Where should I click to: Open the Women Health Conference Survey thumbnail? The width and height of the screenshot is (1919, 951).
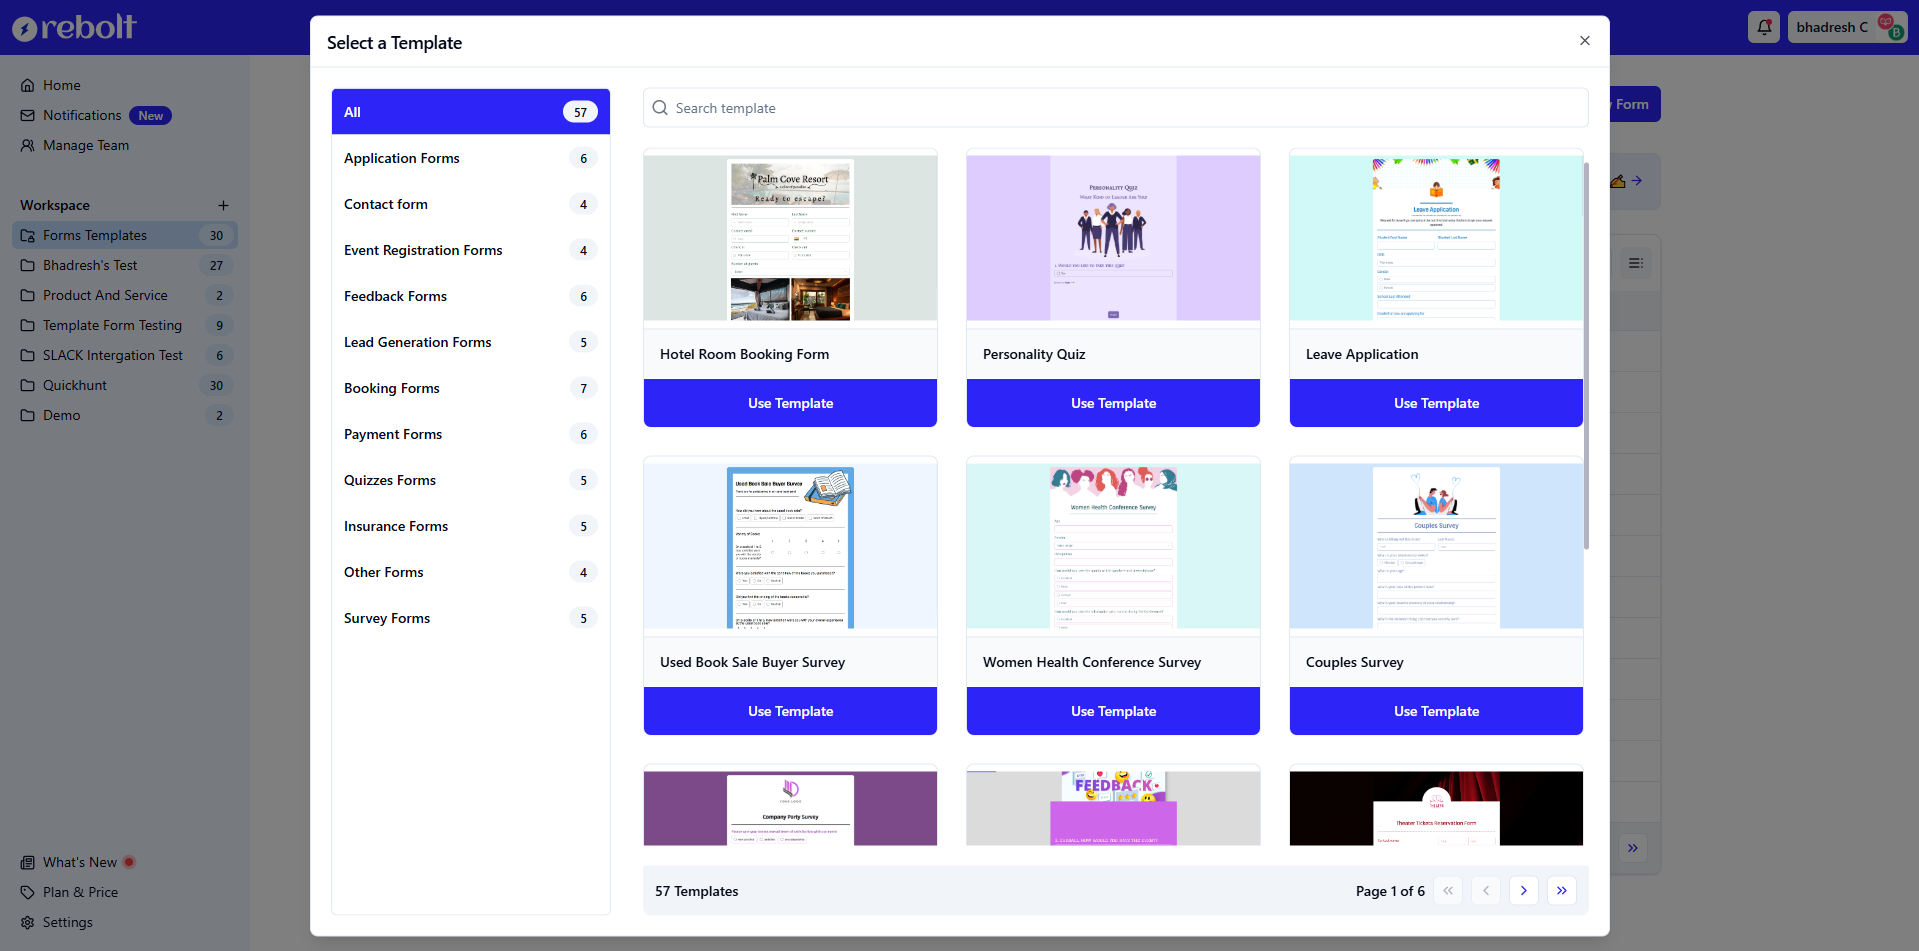(x=1113, y=546)
